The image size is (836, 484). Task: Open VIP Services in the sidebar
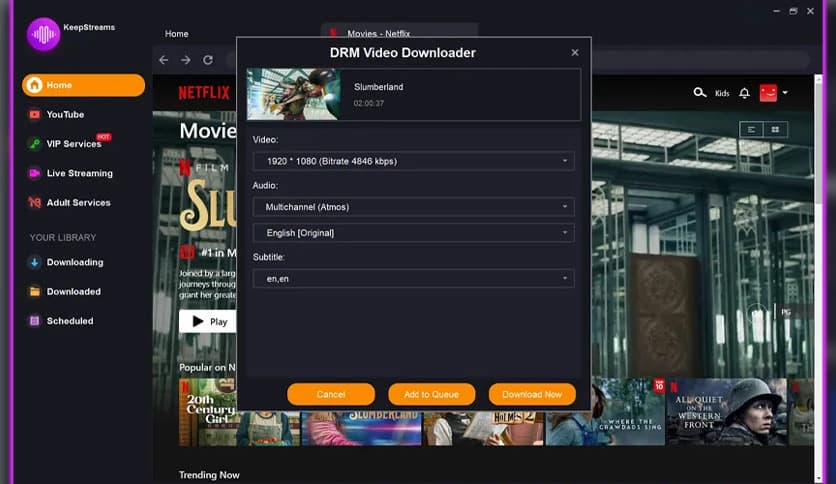[74, 144]
